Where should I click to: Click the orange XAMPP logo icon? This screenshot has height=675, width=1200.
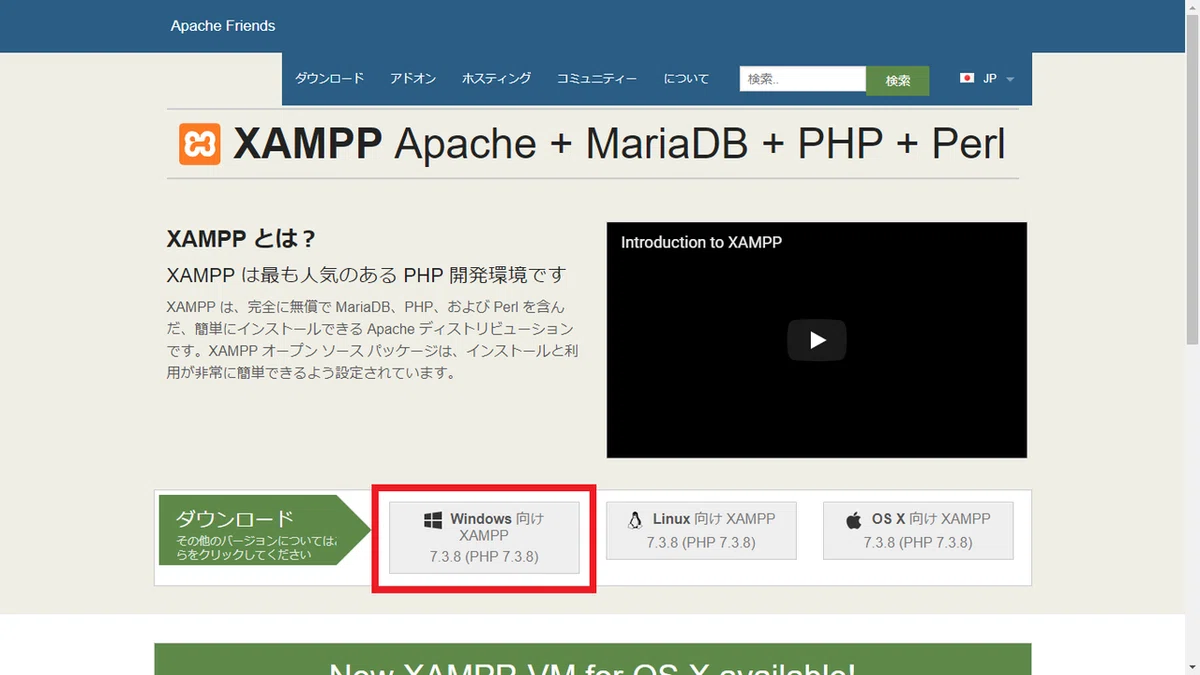tap(200, 145)
